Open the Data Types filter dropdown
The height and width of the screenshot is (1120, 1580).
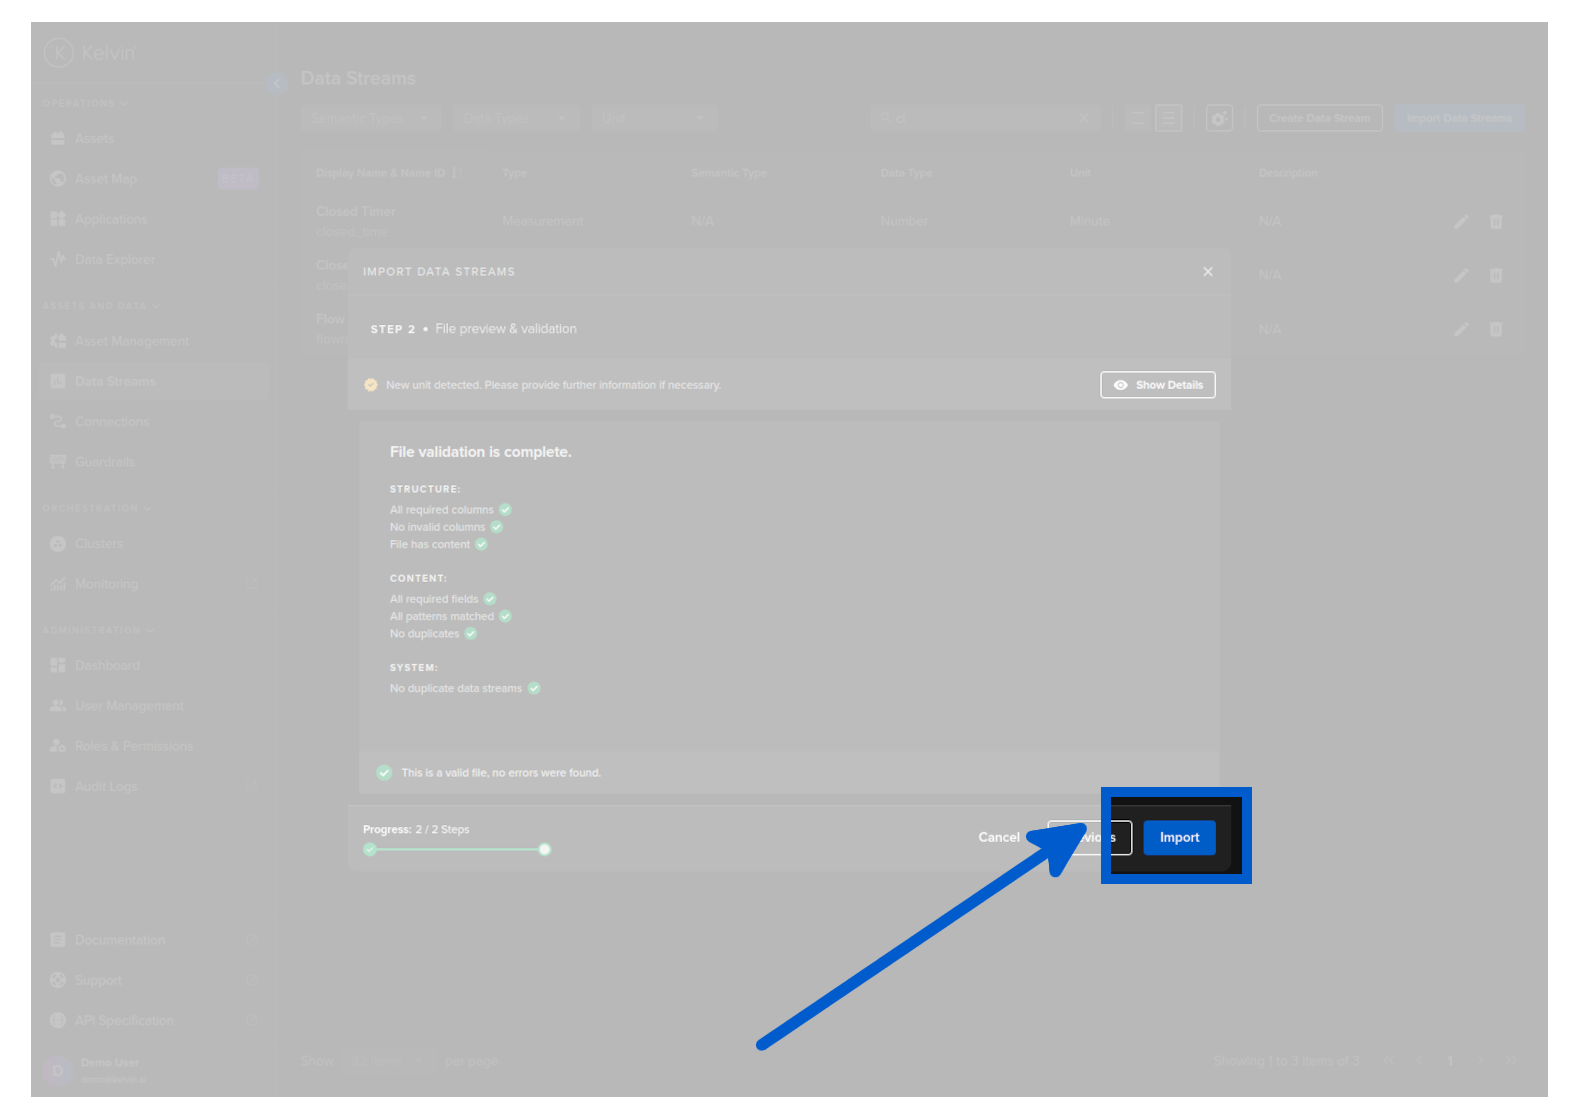click(515, 119)
